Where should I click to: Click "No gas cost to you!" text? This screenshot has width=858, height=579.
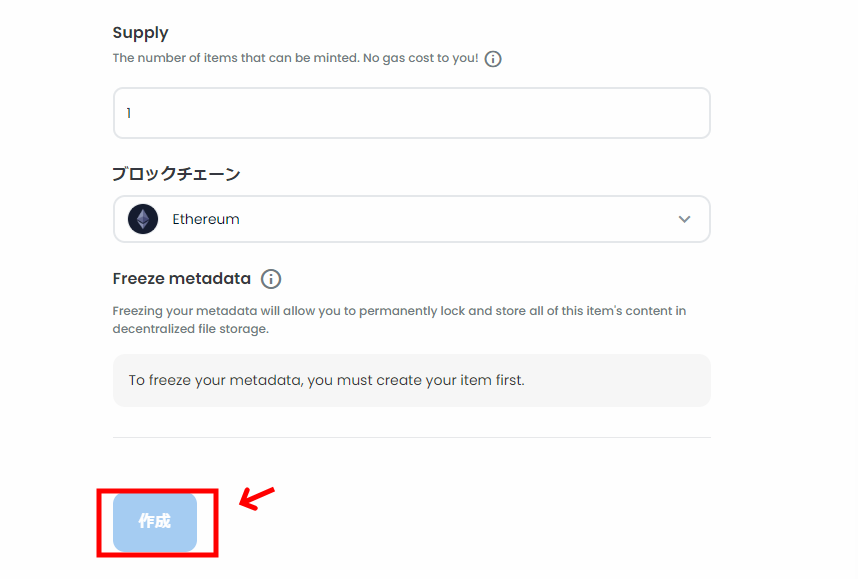tap(421, 58)
